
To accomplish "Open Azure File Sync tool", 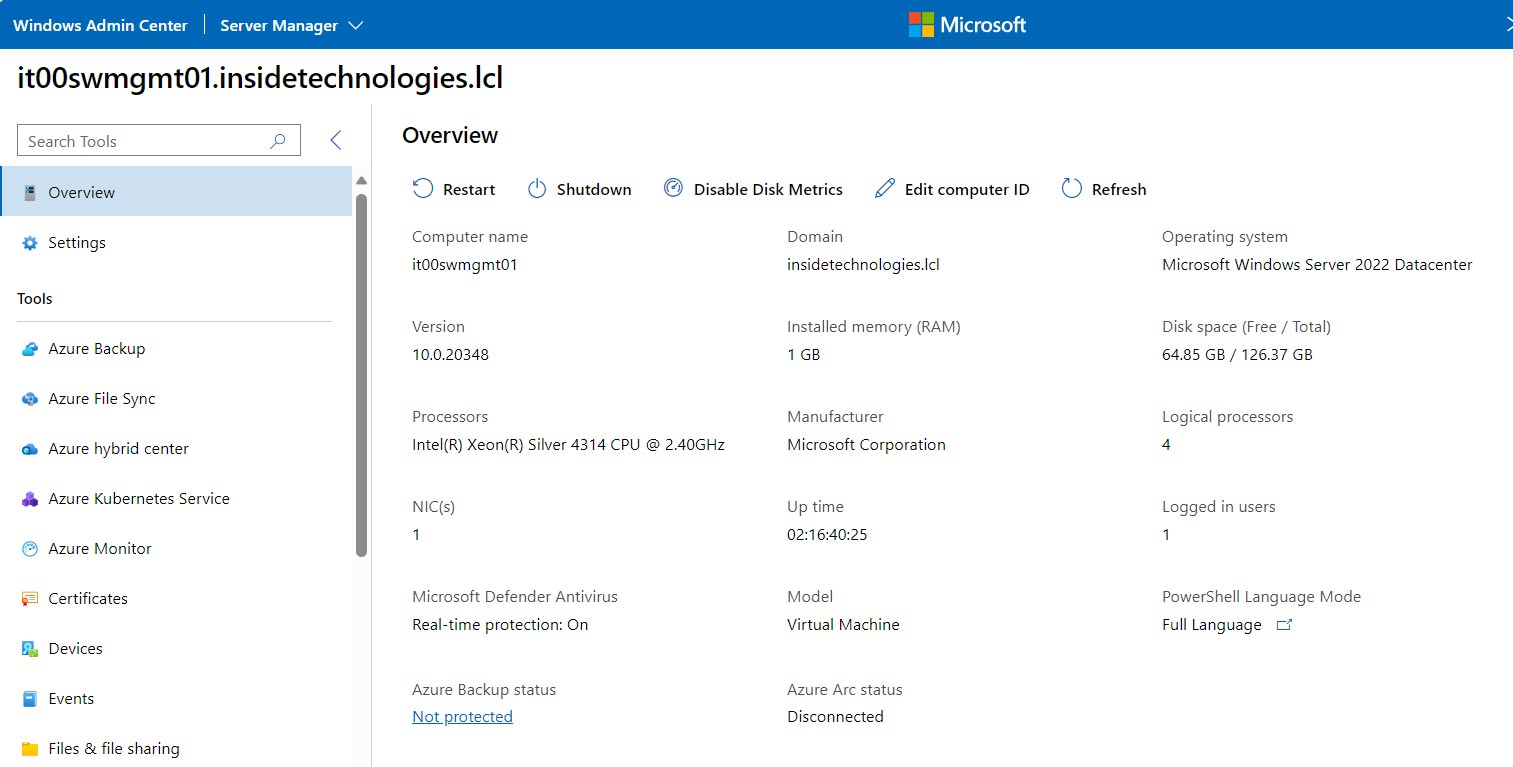I will pos(176,399).
